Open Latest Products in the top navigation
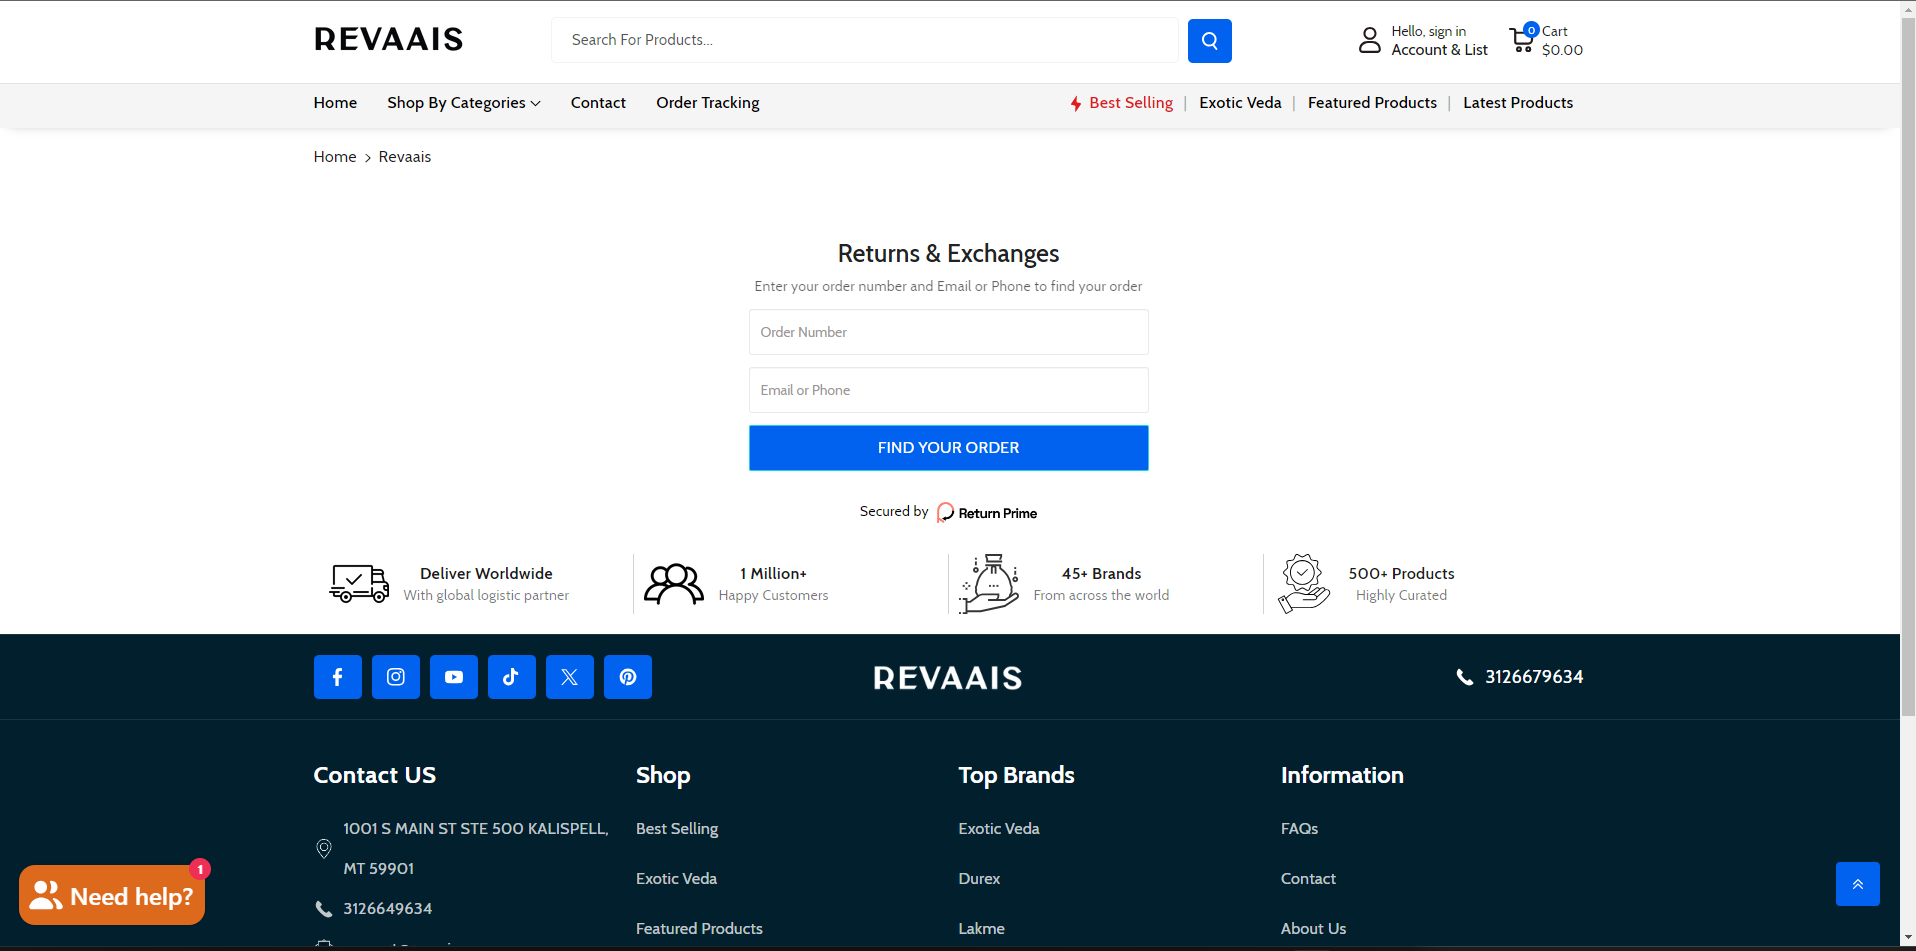1916x951 pixels. point(1518,103)
